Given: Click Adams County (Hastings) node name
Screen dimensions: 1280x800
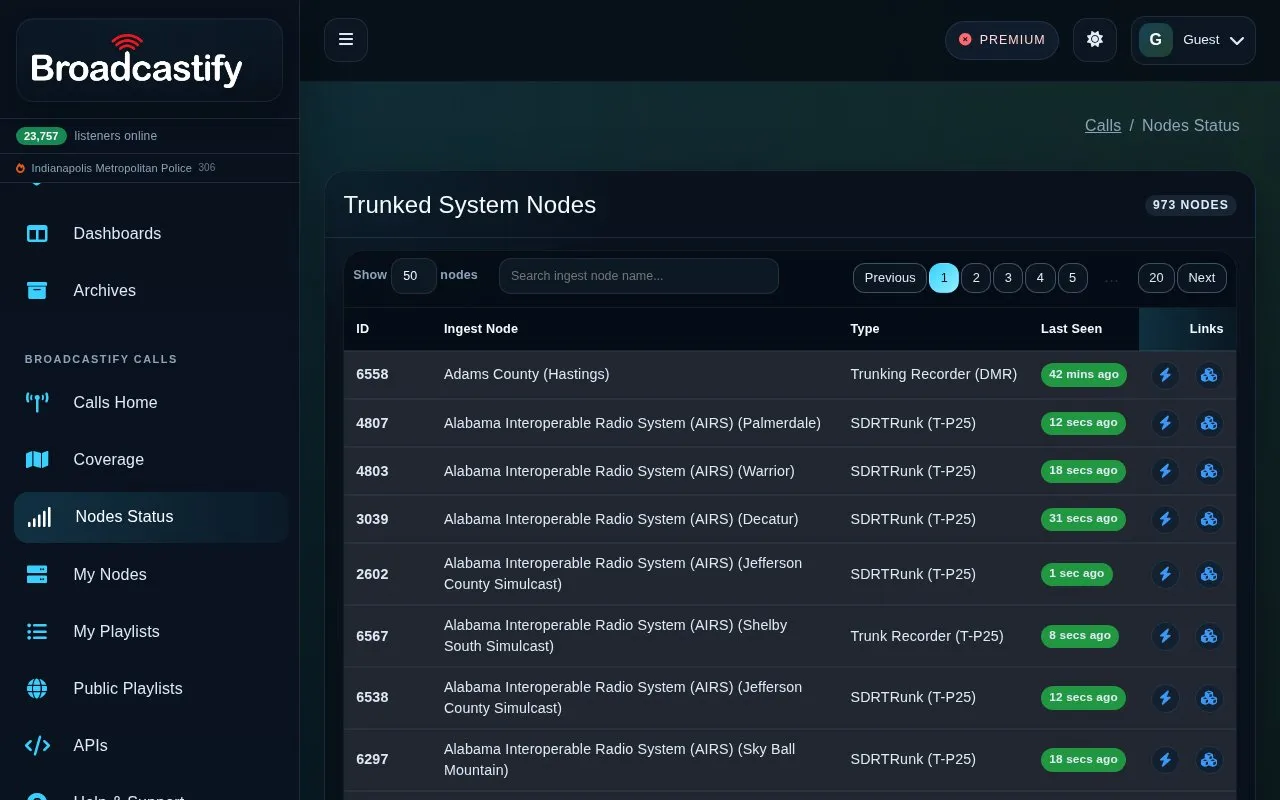Looking at the screenshot, I should tap(526, 374).
